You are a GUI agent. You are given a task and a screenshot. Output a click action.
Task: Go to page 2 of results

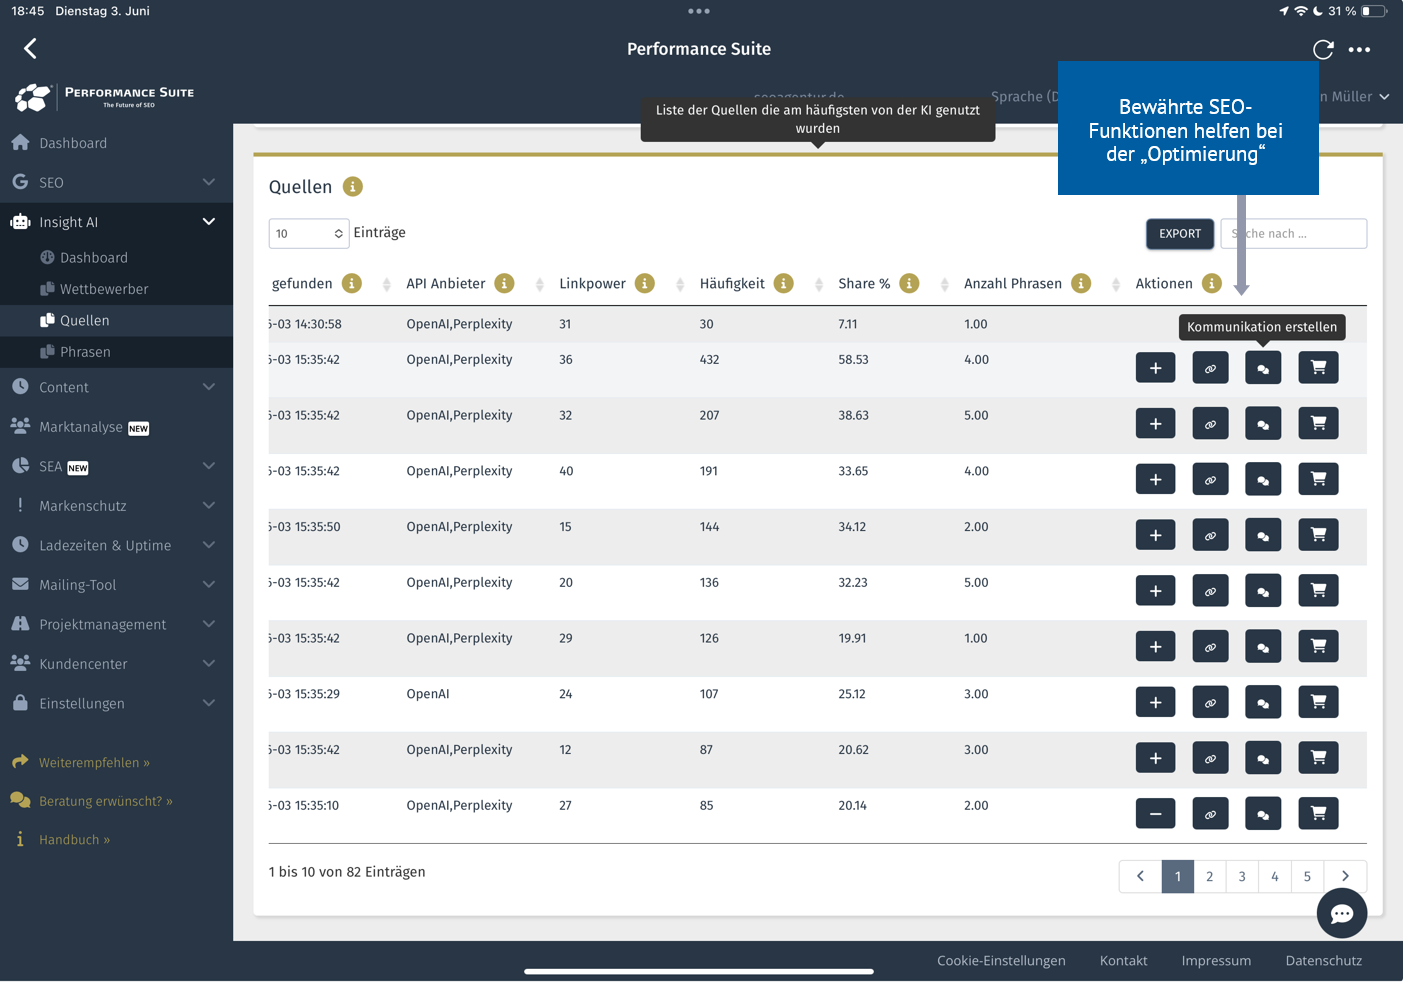click(x=1210, y=876)
